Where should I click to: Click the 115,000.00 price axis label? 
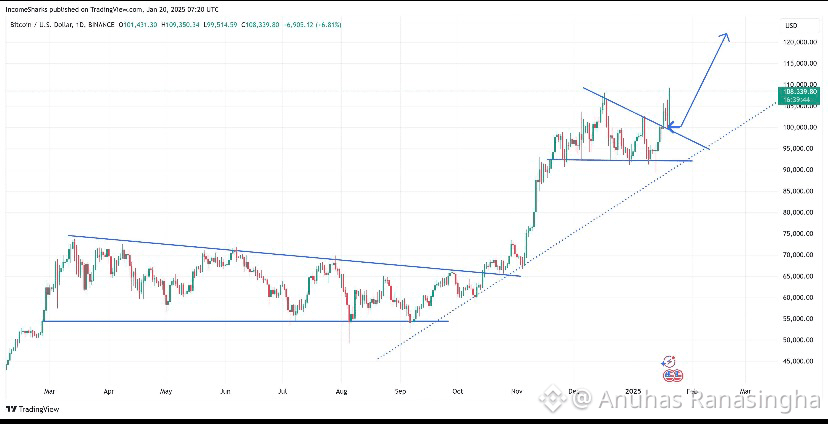[x=798, y=63]
